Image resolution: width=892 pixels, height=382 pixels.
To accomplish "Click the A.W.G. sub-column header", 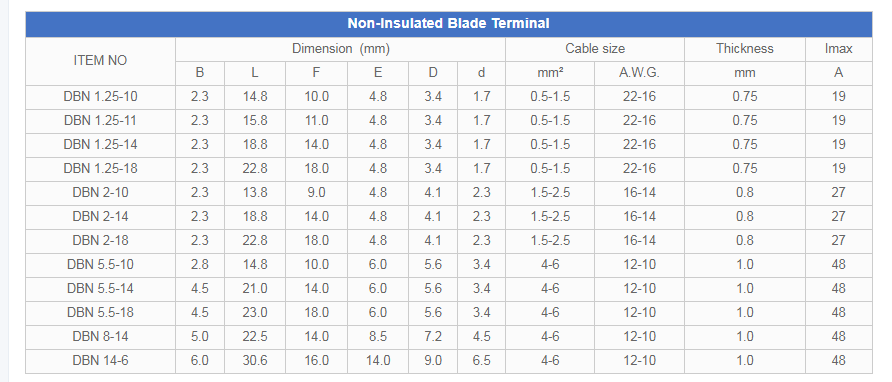I will tap(639, 73).
